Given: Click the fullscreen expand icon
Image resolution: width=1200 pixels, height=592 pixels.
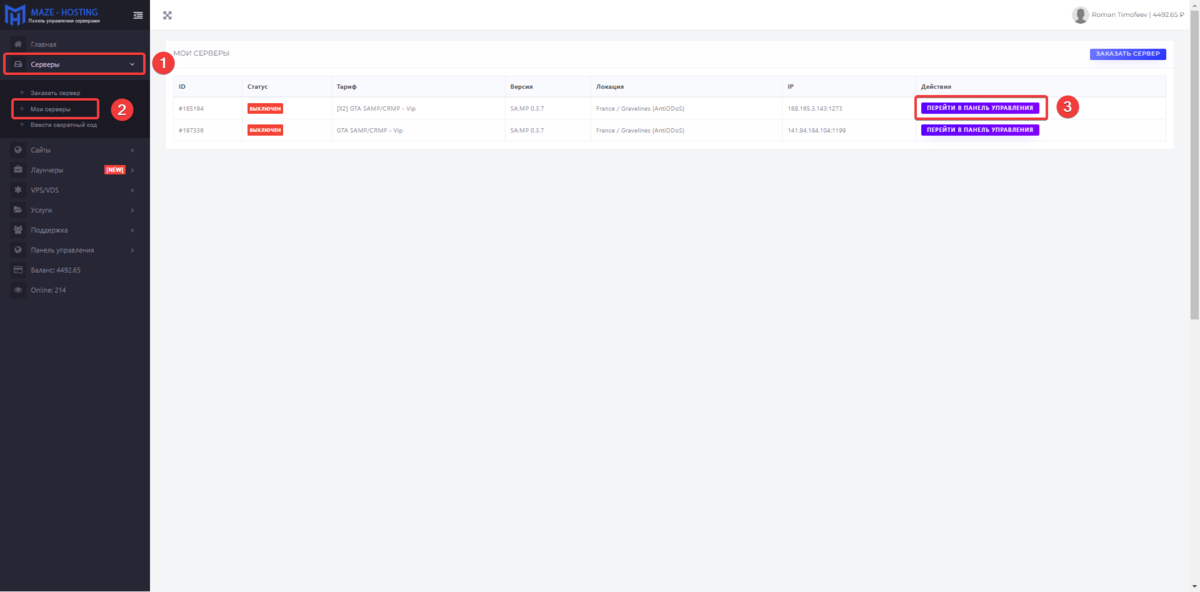Looking at the screenshot, I should [x=167, y=15].
